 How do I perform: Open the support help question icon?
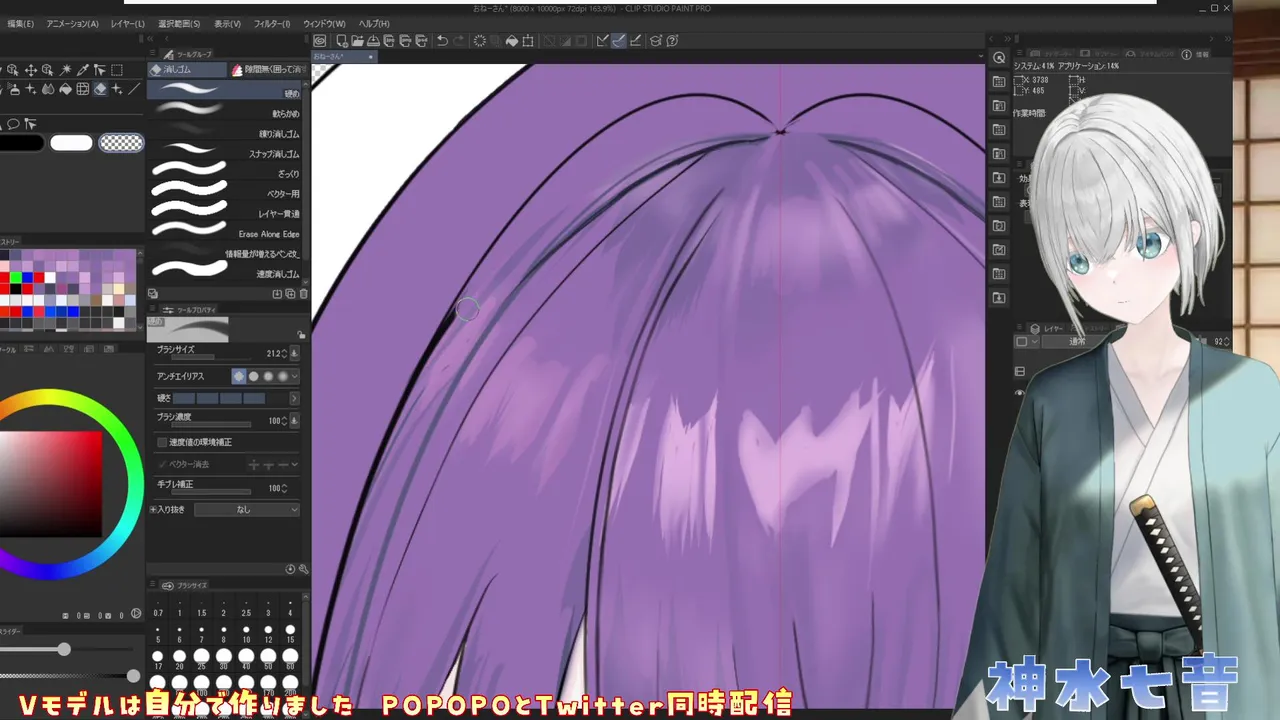pos(672,41)
